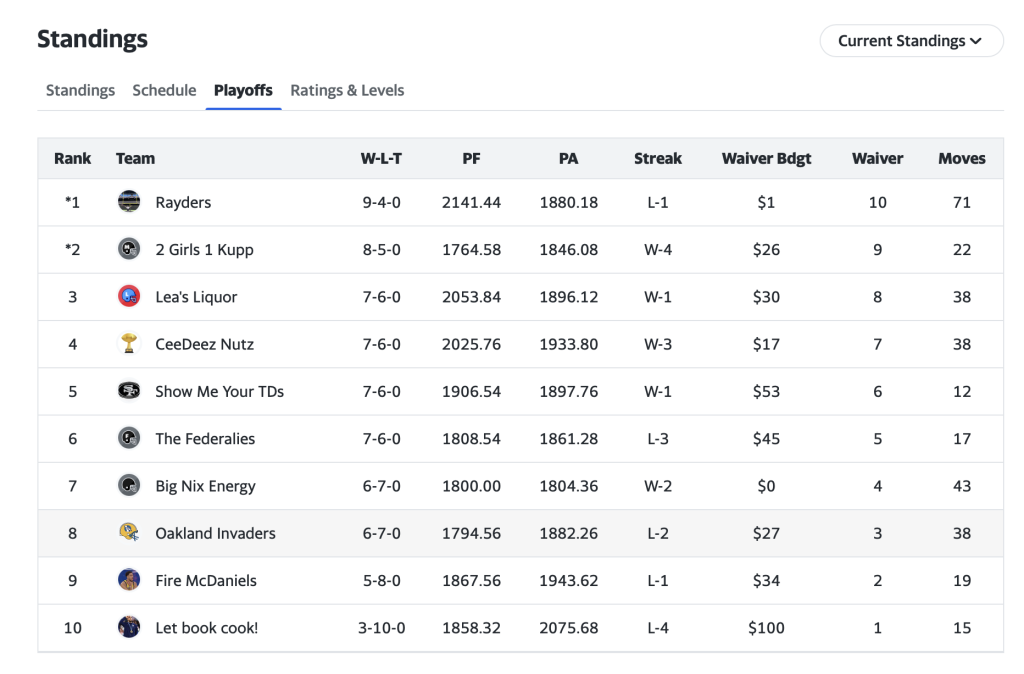Image resolution: width=1024 pixels, height=674 pixels.
Task: Open the Schedule tab
Action: pos(164,90)
